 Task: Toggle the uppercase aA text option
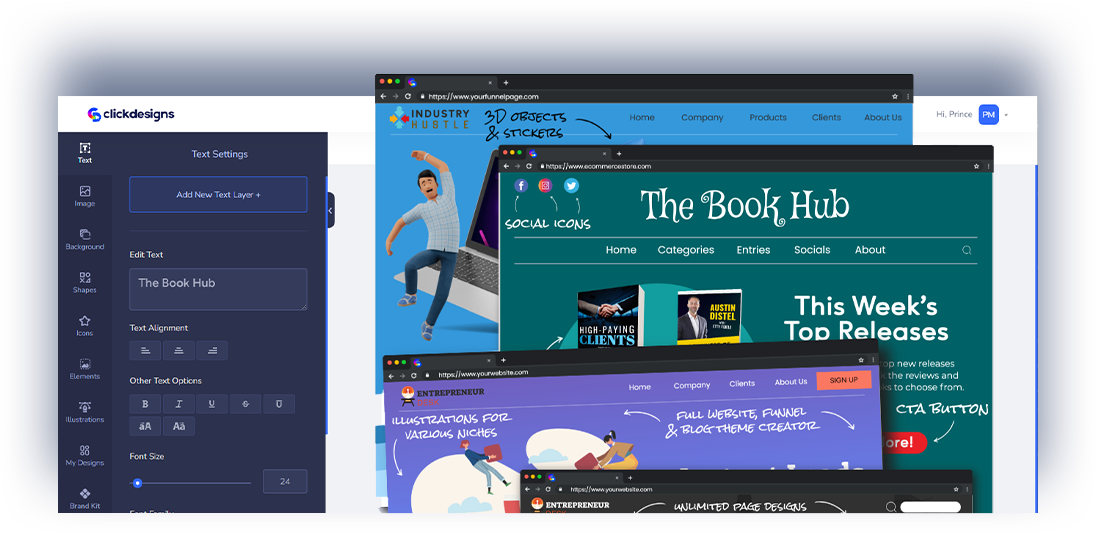145,426
